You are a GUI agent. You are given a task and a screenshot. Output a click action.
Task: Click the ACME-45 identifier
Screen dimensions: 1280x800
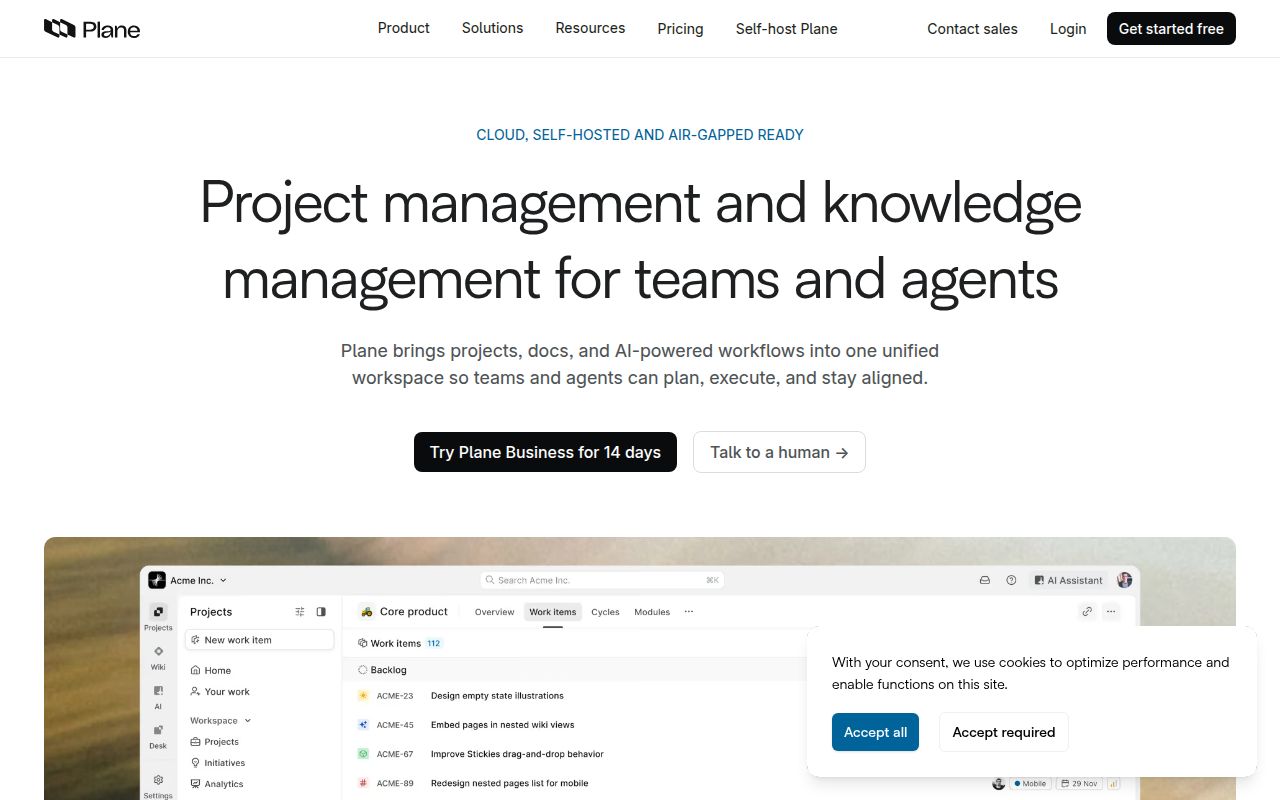tap(395, 725)
